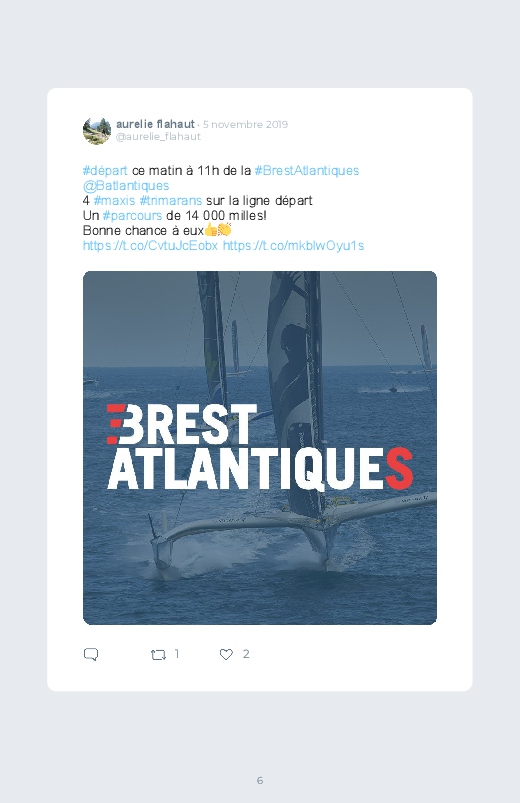
Task: Click the retweet count number 1
Action: pos(177,654)
